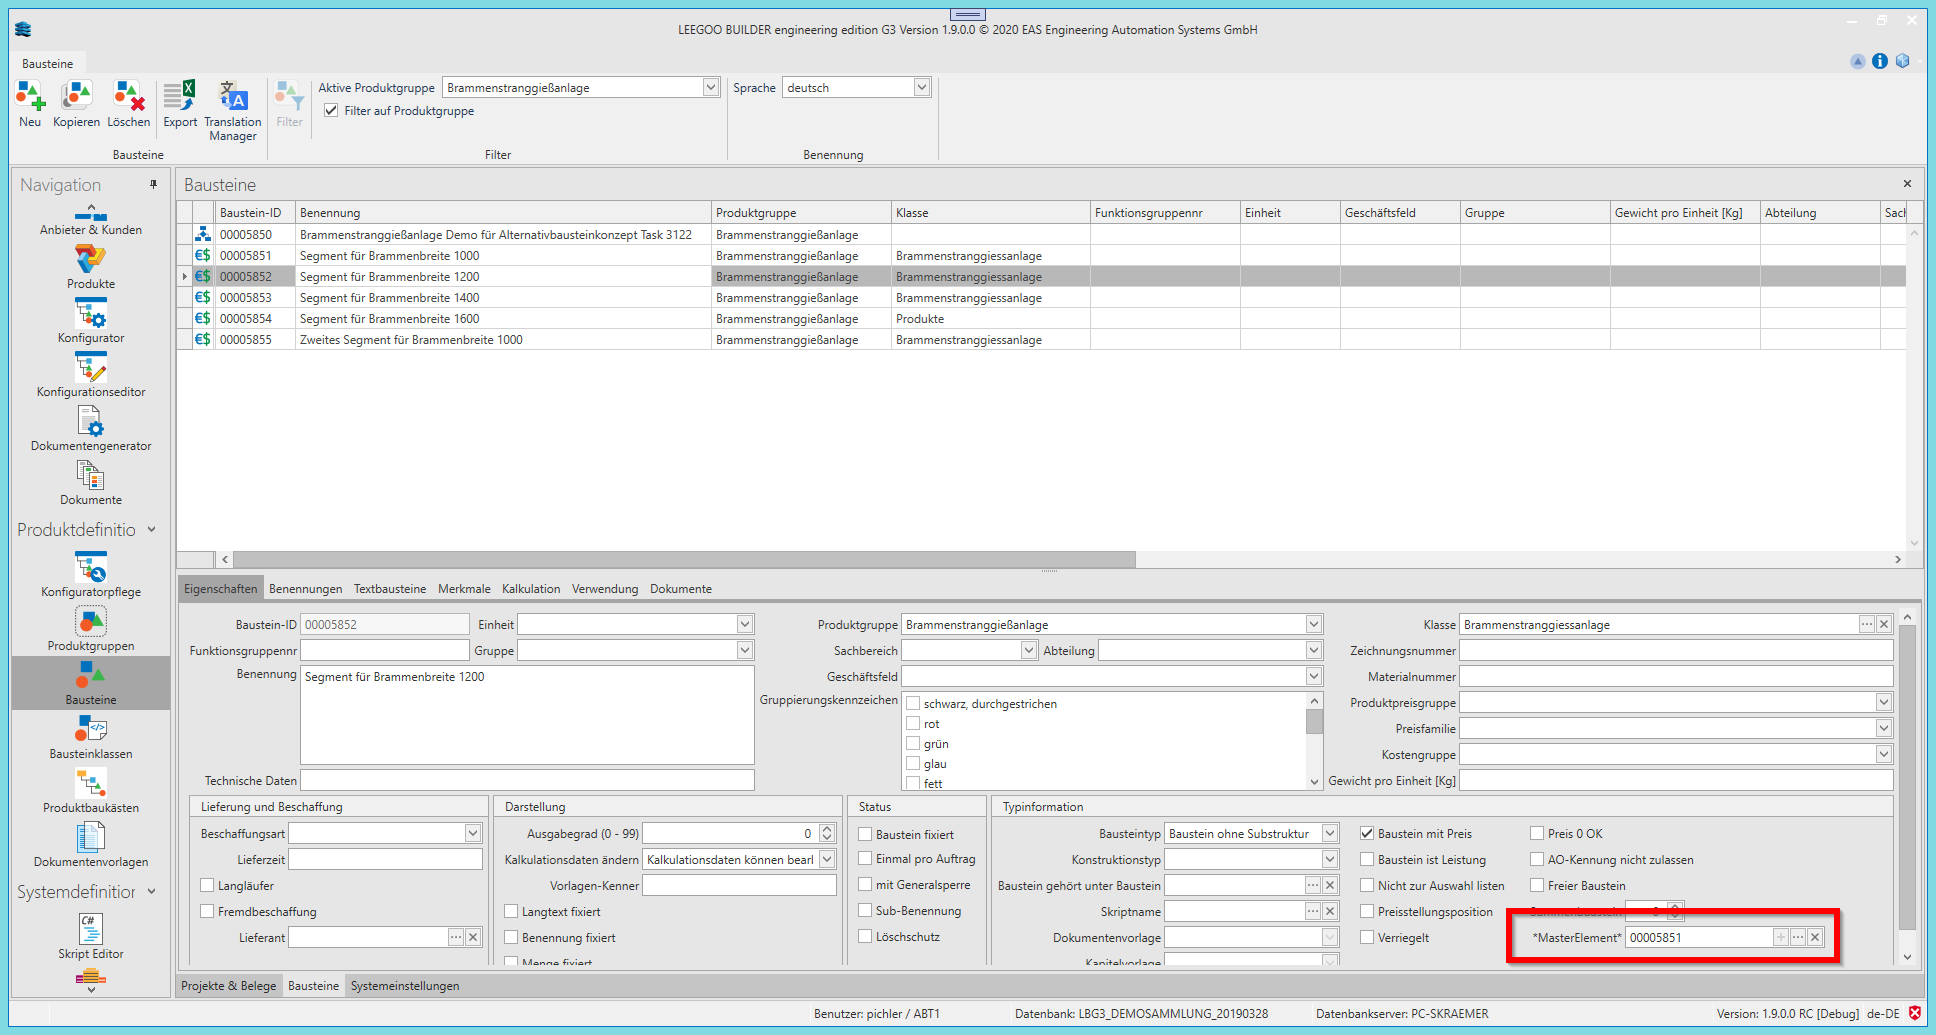Open the Aktive Produktgruppe dropdown

point(710,87)
